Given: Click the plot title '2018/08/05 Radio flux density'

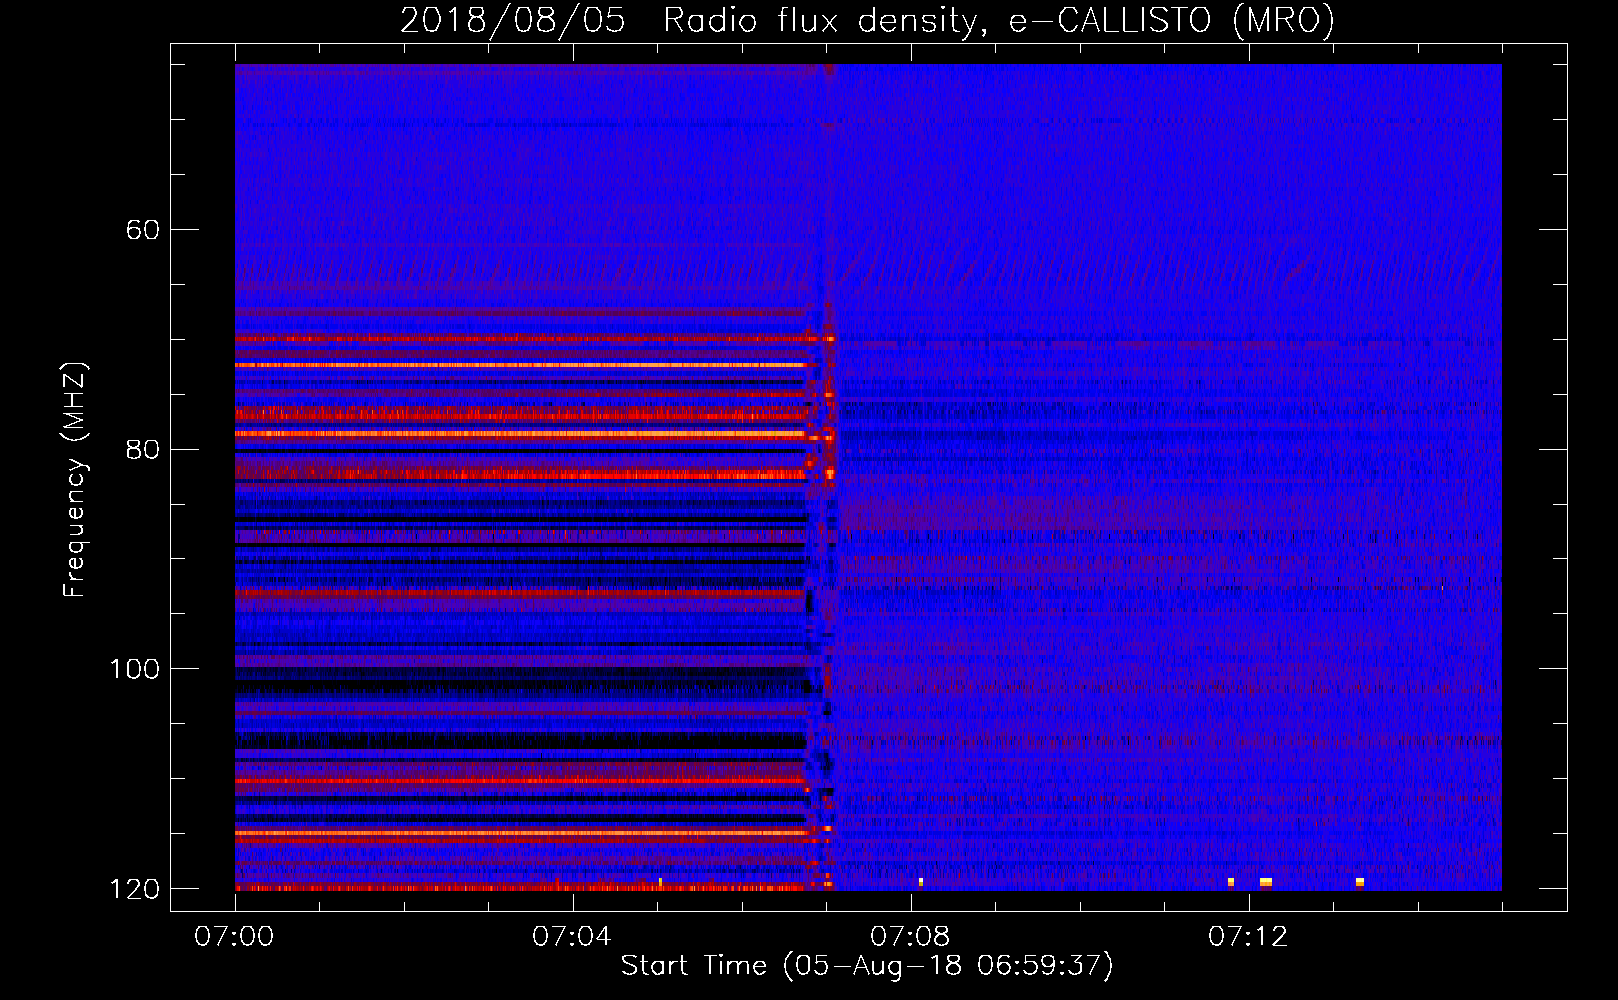Looking at the screenshot, I should pyautogui.click(x=688, y=20).
